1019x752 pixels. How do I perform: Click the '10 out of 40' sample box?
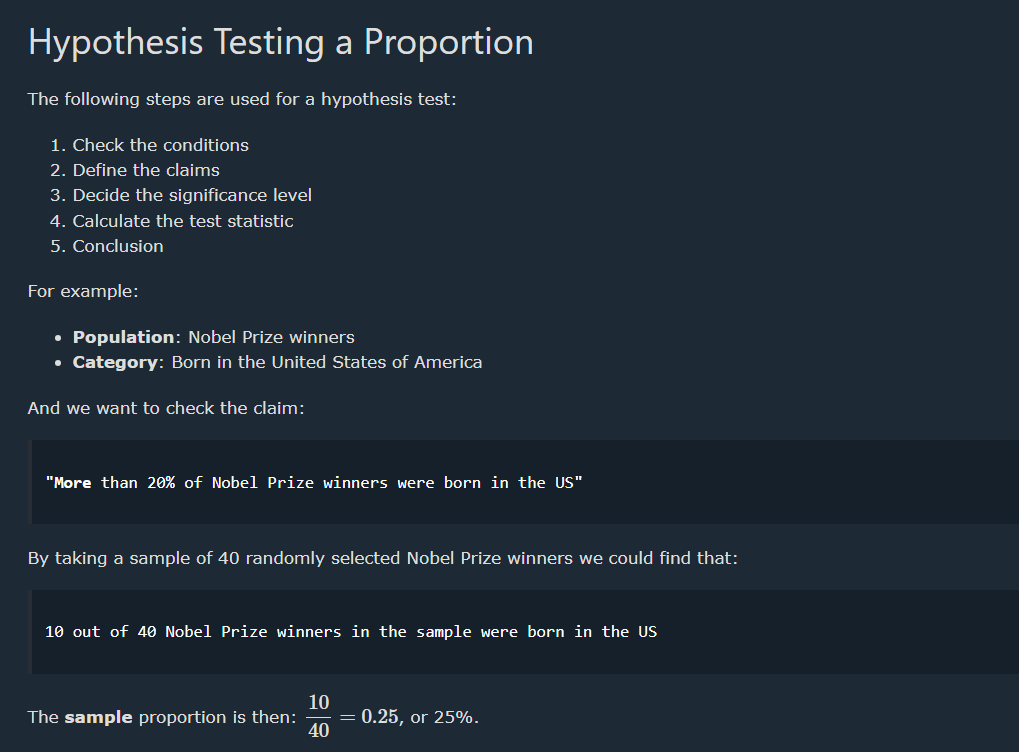coord(525,632)
